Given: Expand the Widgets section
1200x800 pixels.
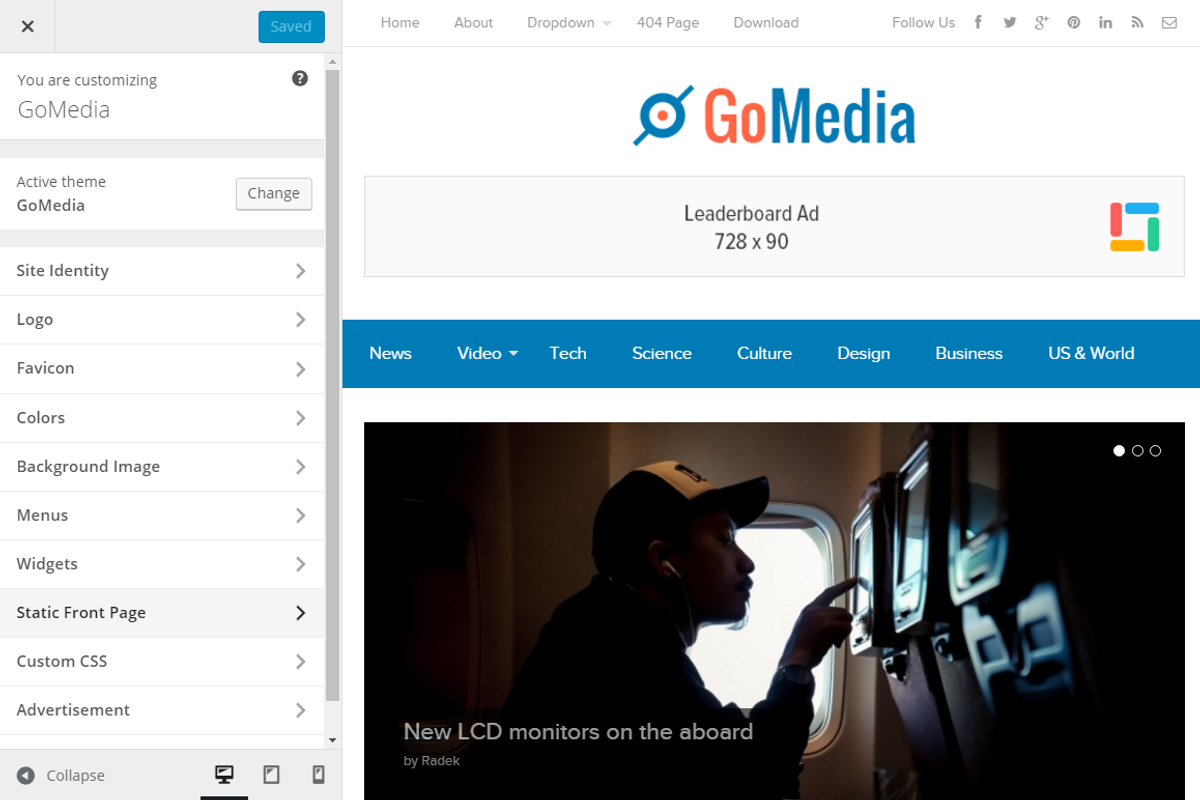Looking at the screenshot, I should point(162,564).
